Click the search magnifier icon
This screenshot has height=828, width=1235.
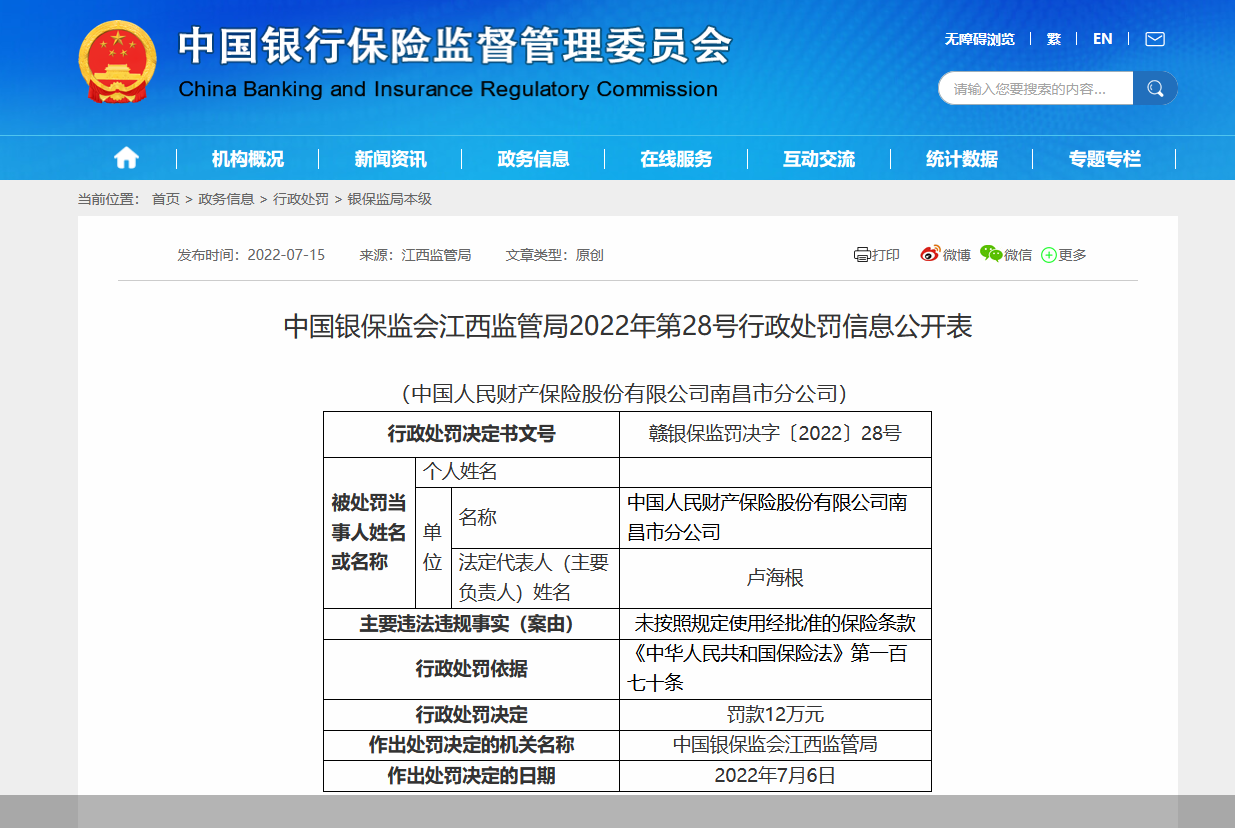1155,88
